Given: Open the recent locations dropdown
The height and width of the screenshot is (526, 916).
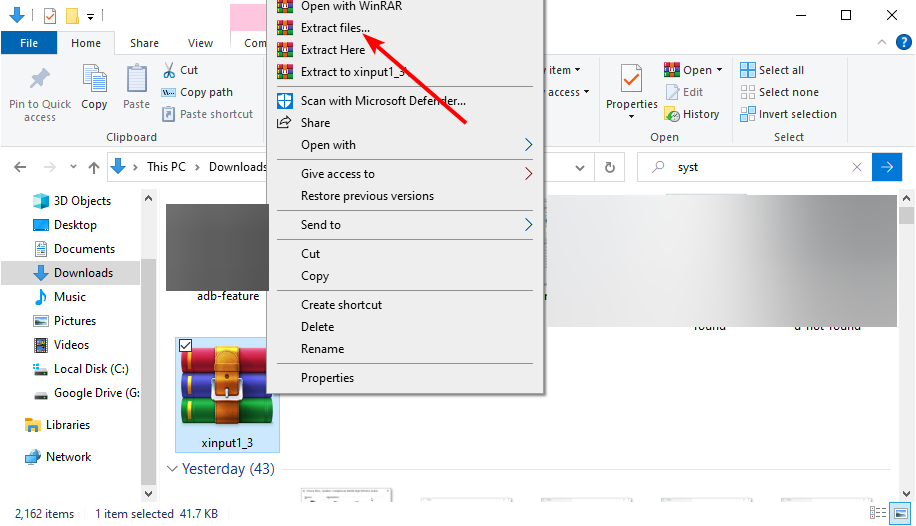Looking at the screenshot, I should 73,167.
